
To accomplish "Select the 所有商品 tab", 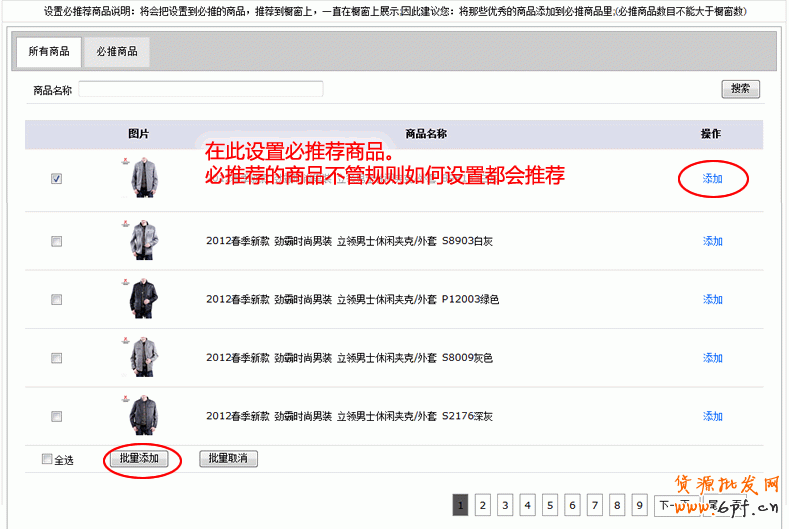I will (x=49, y=51).
